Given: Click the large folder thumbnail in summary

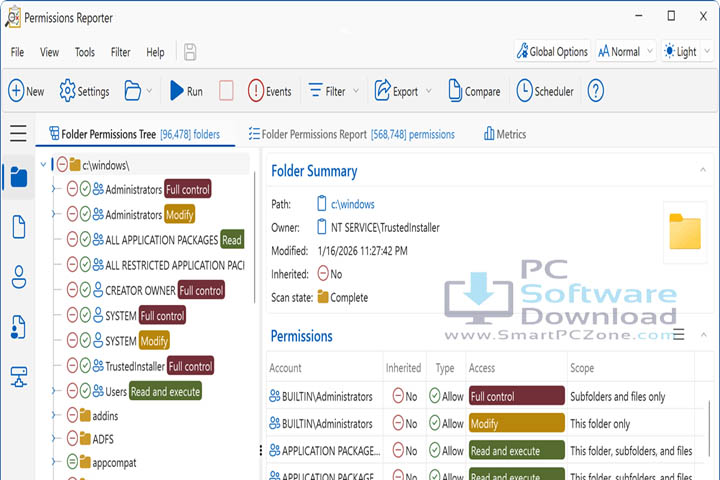Looking at the screenshot, I should point(685,232).
